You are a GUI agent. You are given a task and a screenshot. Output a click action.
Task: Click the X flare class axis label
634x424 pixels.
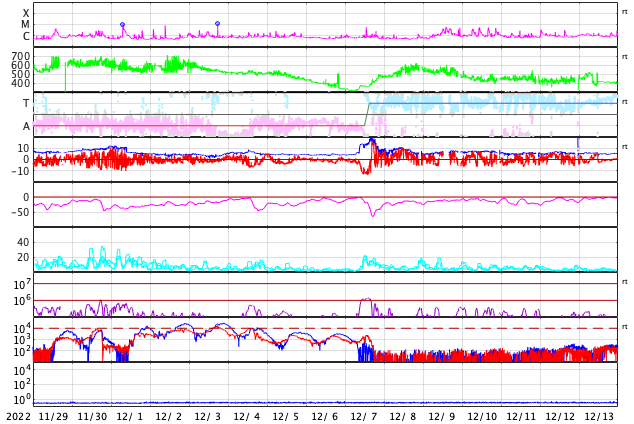point(26,14)
